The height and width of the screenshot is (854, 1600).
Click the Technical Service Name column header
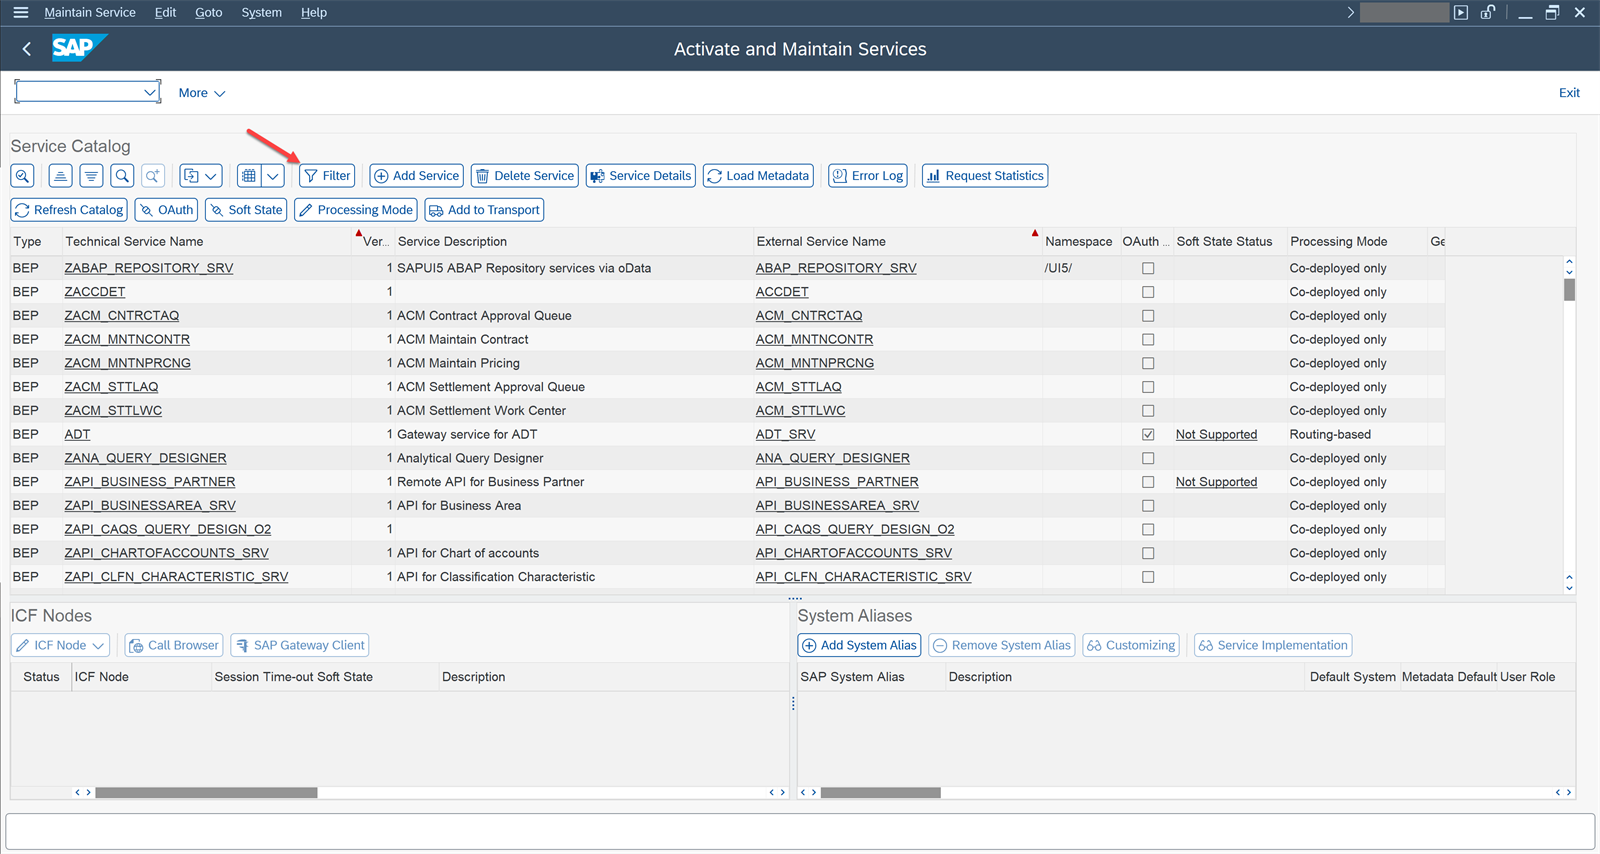coord(134,241)
